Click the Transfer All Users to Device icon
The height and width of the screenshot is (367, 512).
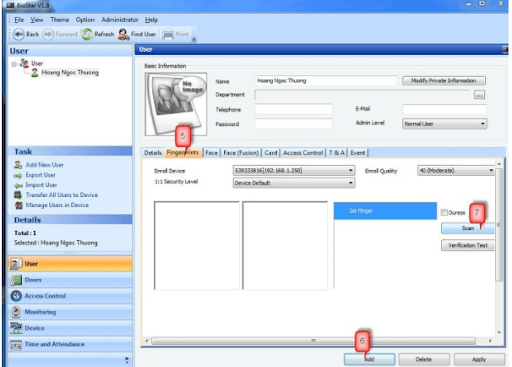(x=18, y=195)
